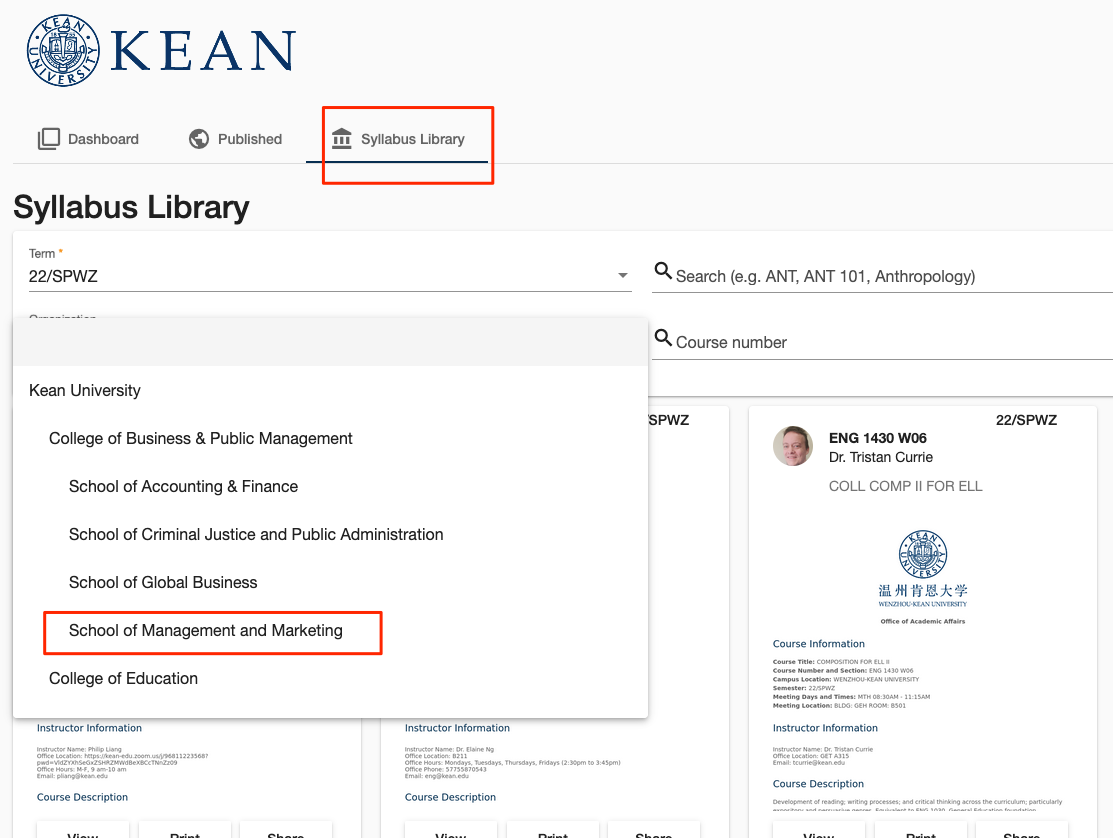Click the KEAN wordmark text

[202, 51]
